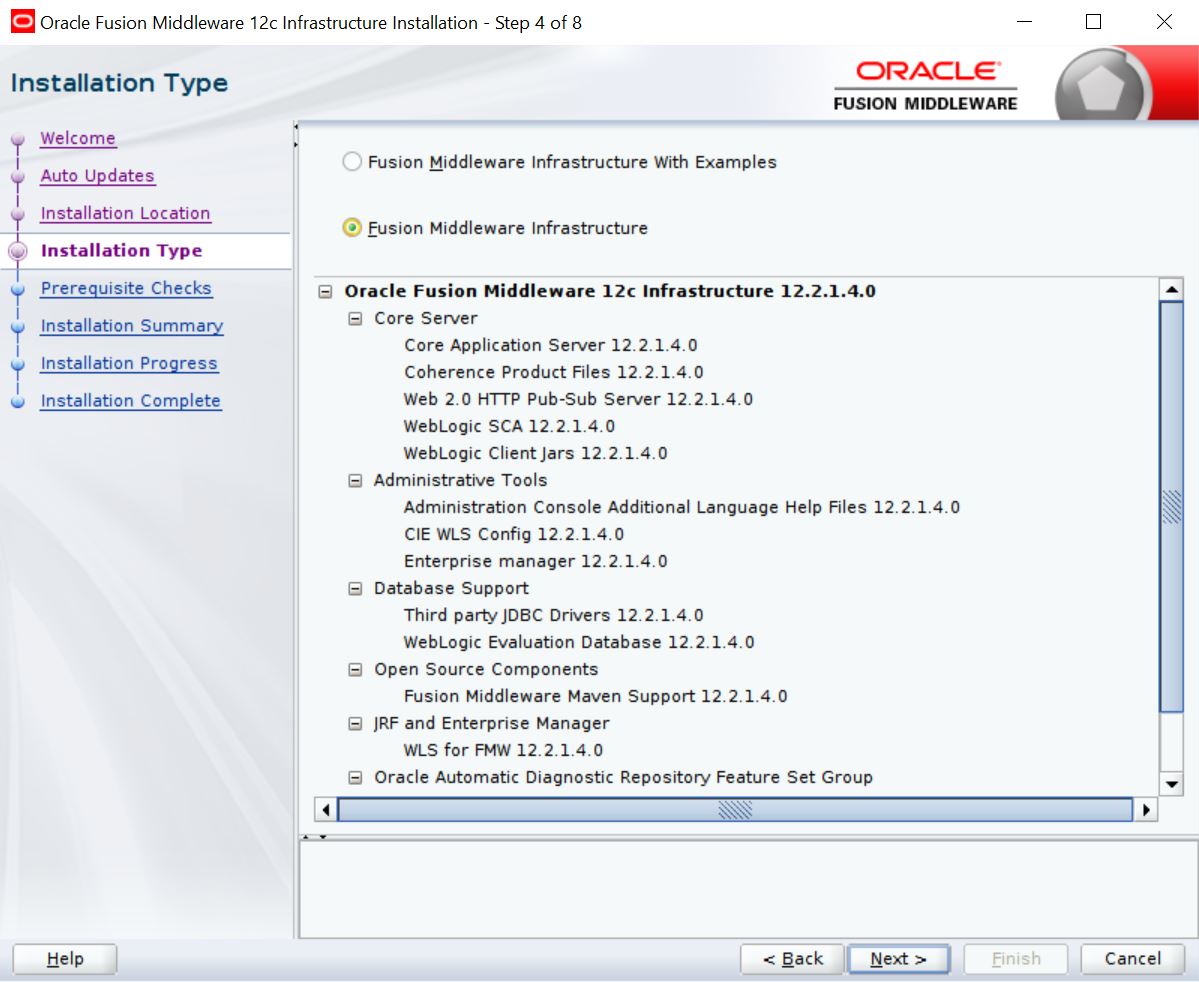The width and height of the screenshot is (1199, 982).
Task: Click the Administrative Tools label
Action: [460, 480]
